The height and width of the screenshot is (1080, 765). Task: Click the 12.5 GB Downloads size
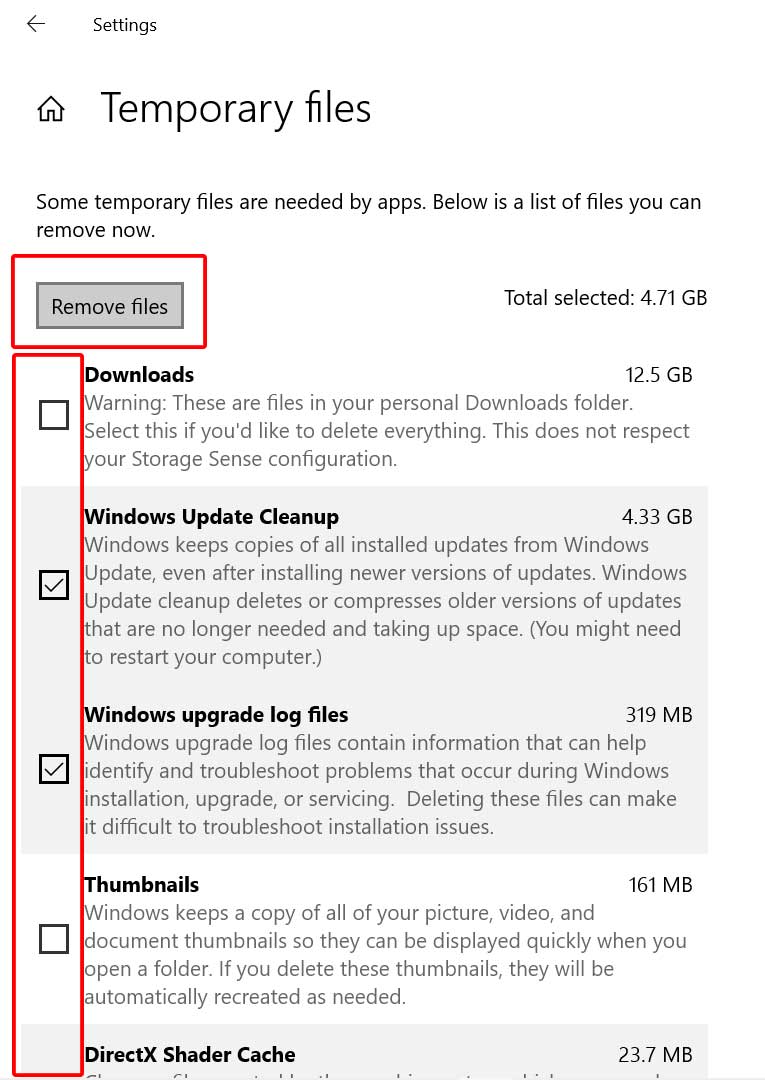658,375
